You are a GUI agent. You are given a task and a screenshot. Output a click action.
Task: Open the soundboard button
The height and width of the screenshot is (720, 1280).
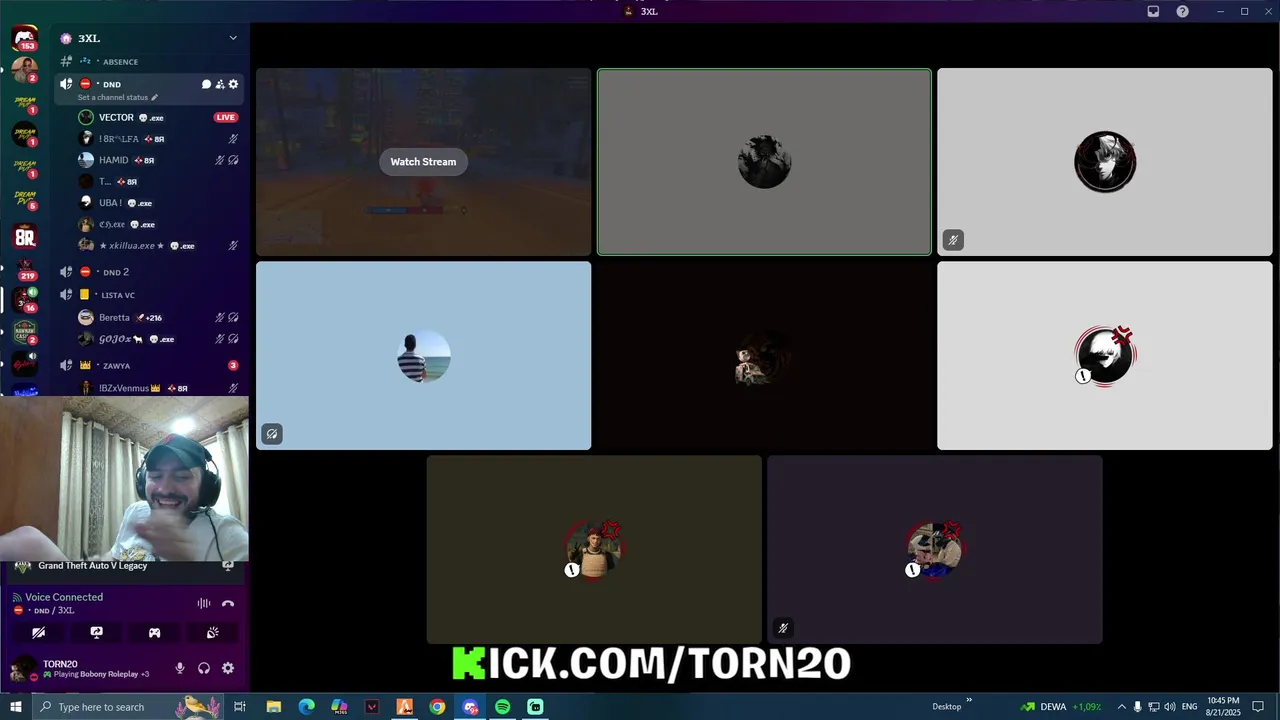click(x=213, y=633)
